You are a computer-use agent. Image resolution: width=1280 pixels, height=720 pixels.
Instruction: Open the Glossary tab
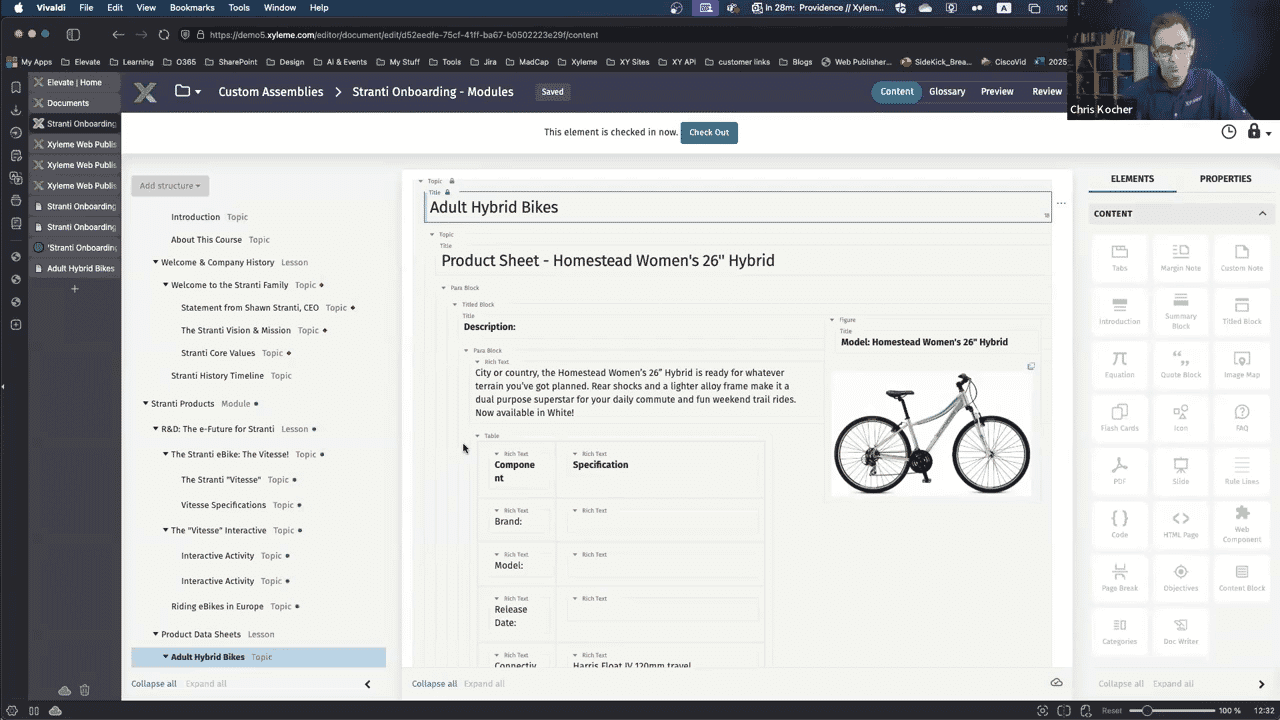pos(946,91)
